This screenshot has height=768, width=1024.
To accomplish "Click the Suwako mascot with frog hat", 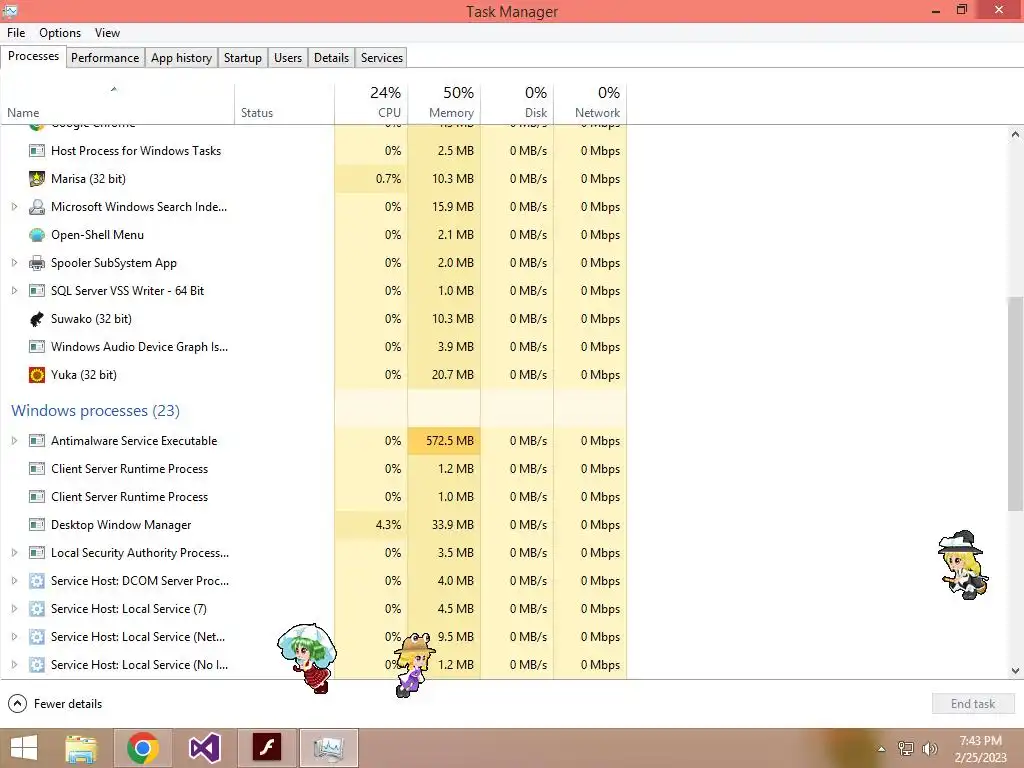I will click(x=415, y=664).
